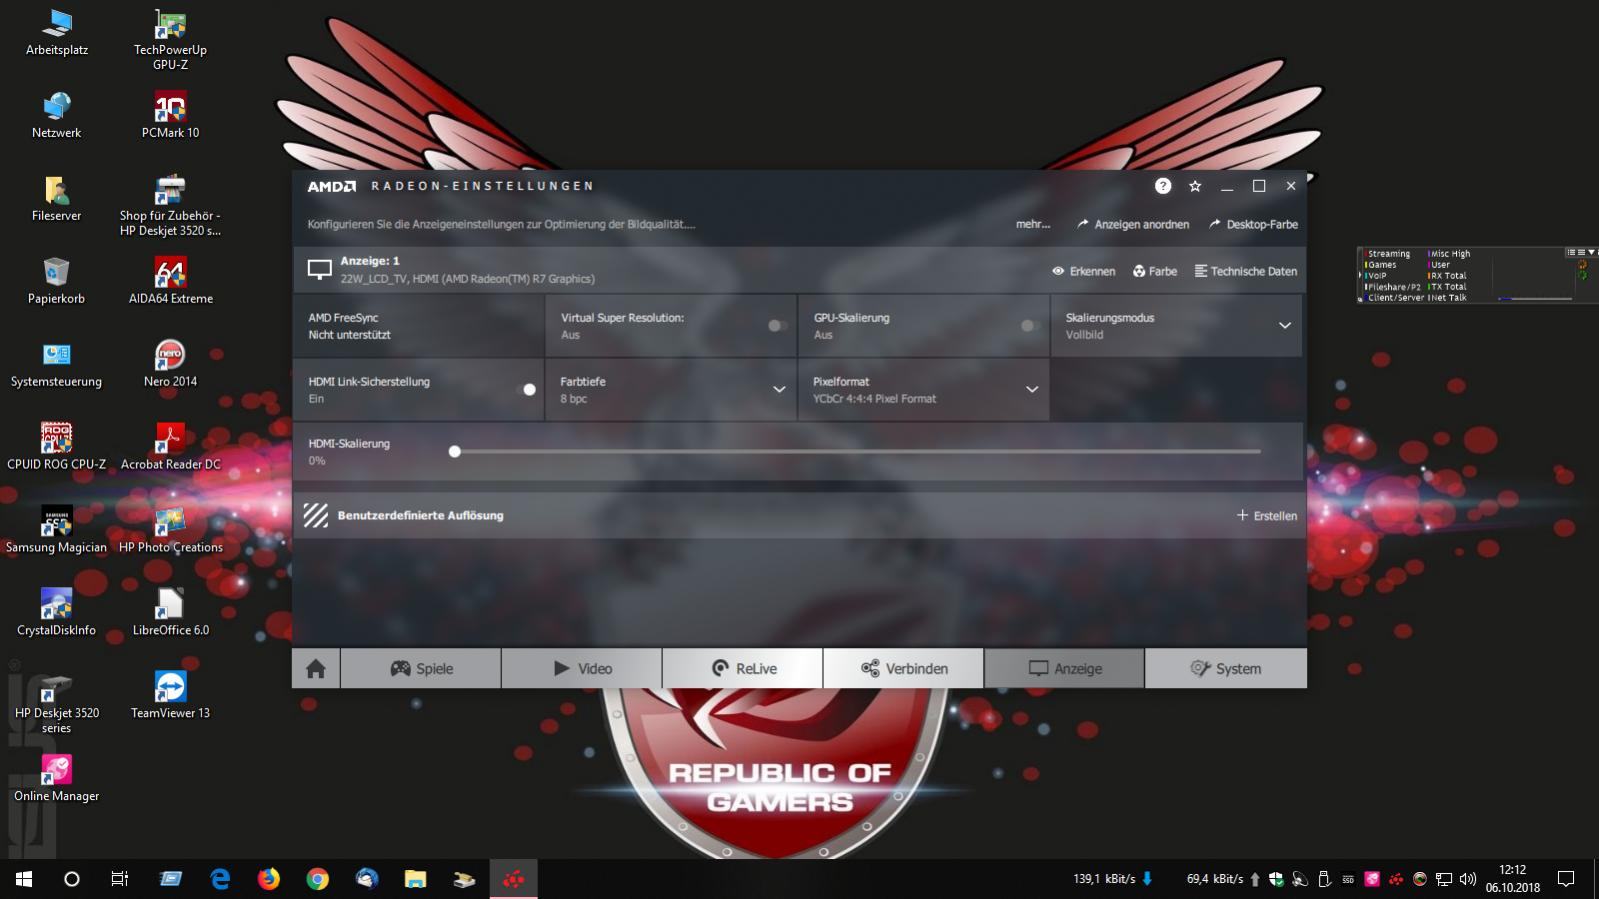Screen dimensions: 1599x899
Task: Select HP Deskjet 3520 series desktop icon
Action: click(x=57, y=703)
